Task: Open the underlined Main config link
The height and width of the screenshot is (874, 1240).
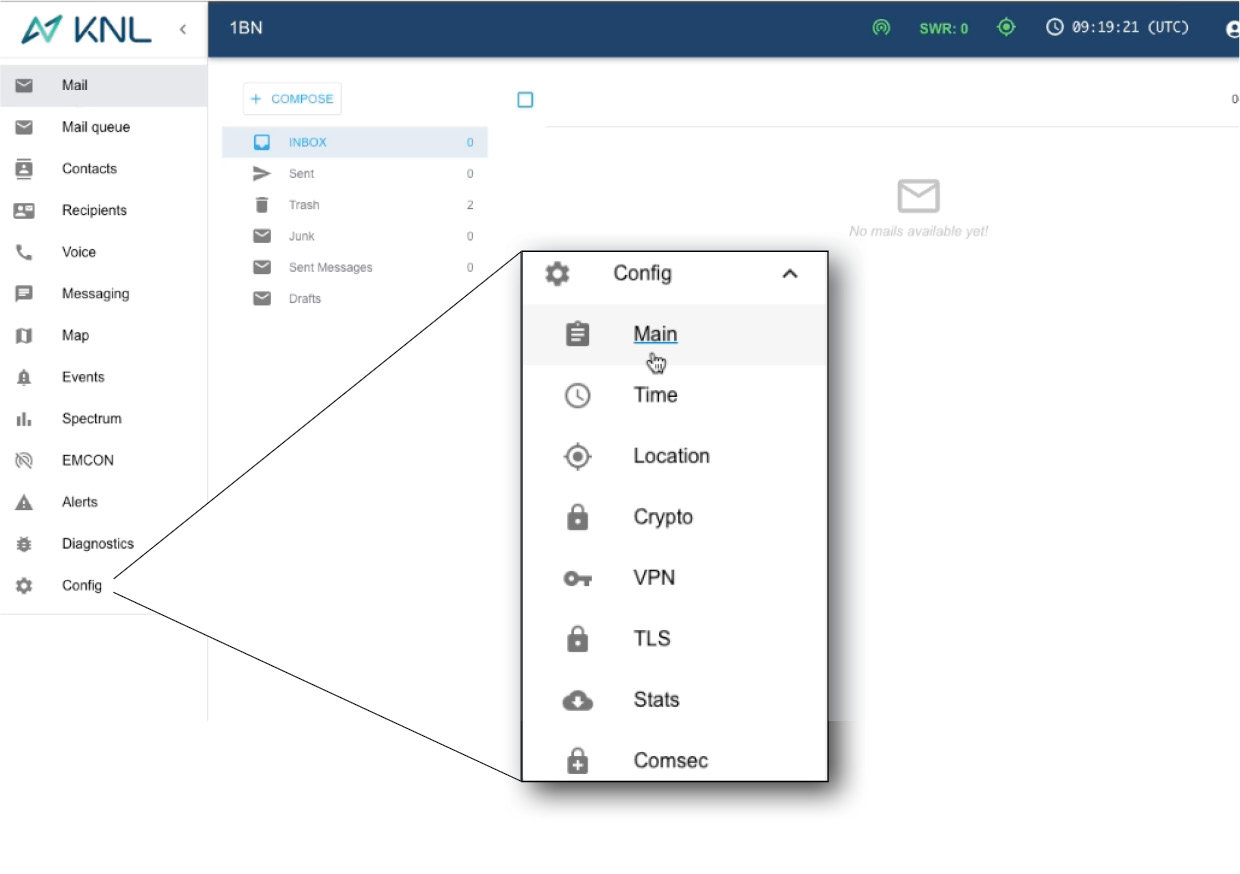Action: coord(655,333)
